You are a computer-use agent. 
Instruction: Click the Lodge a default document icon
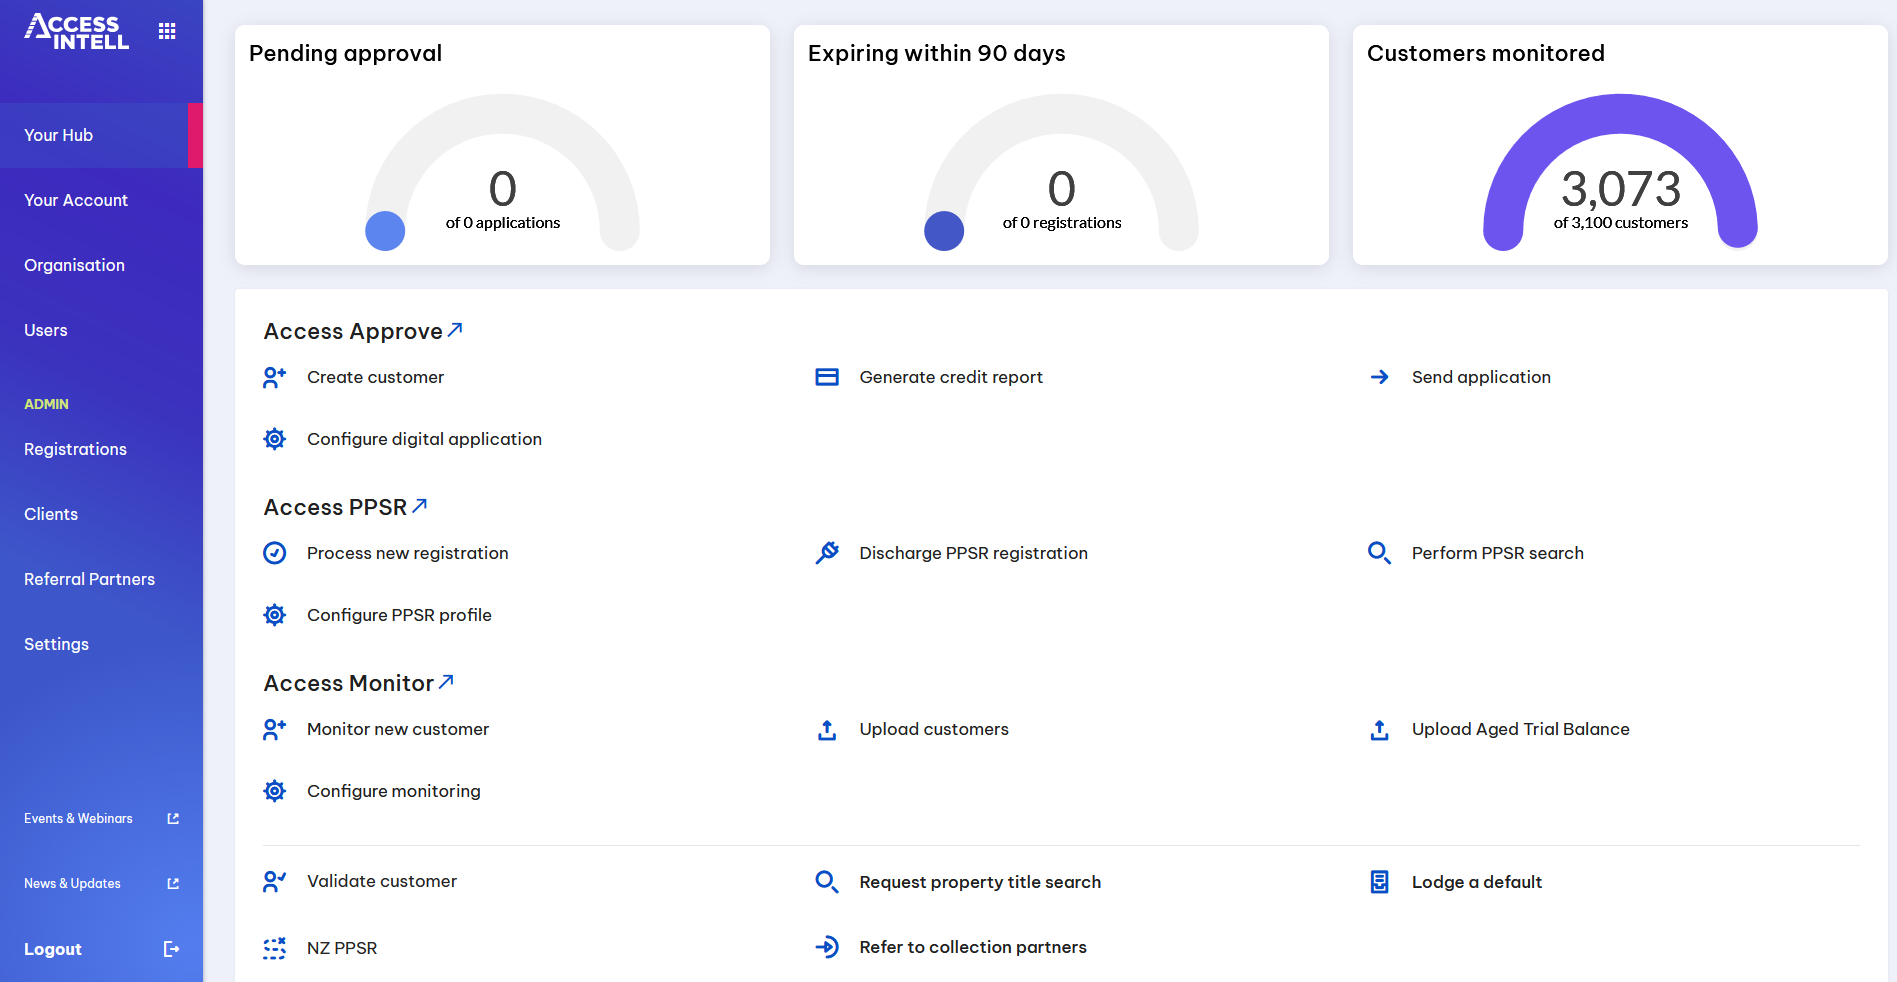coord(1379,882)
